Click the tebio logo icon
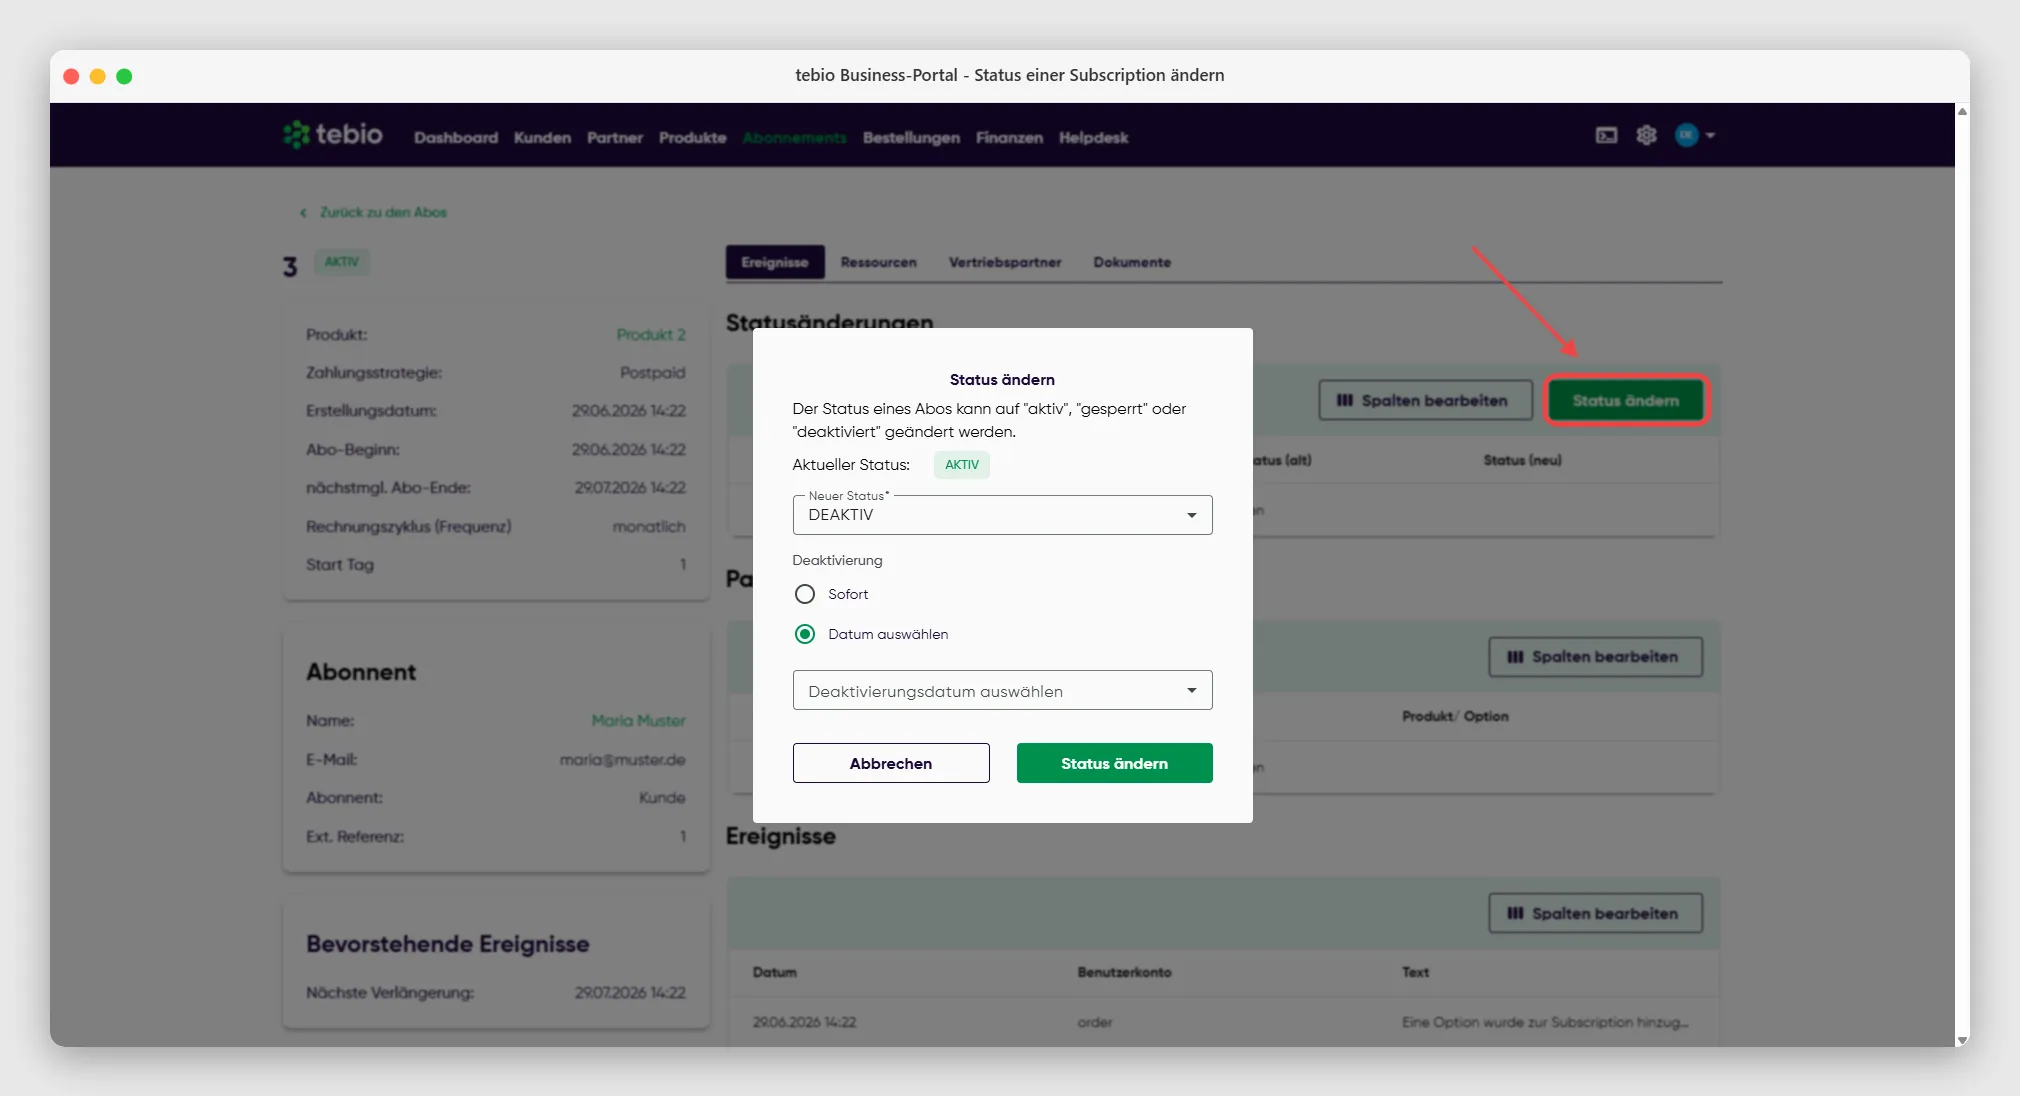Image resolution: width=2020 pixels, height=1096 pixels. [296, 134]
